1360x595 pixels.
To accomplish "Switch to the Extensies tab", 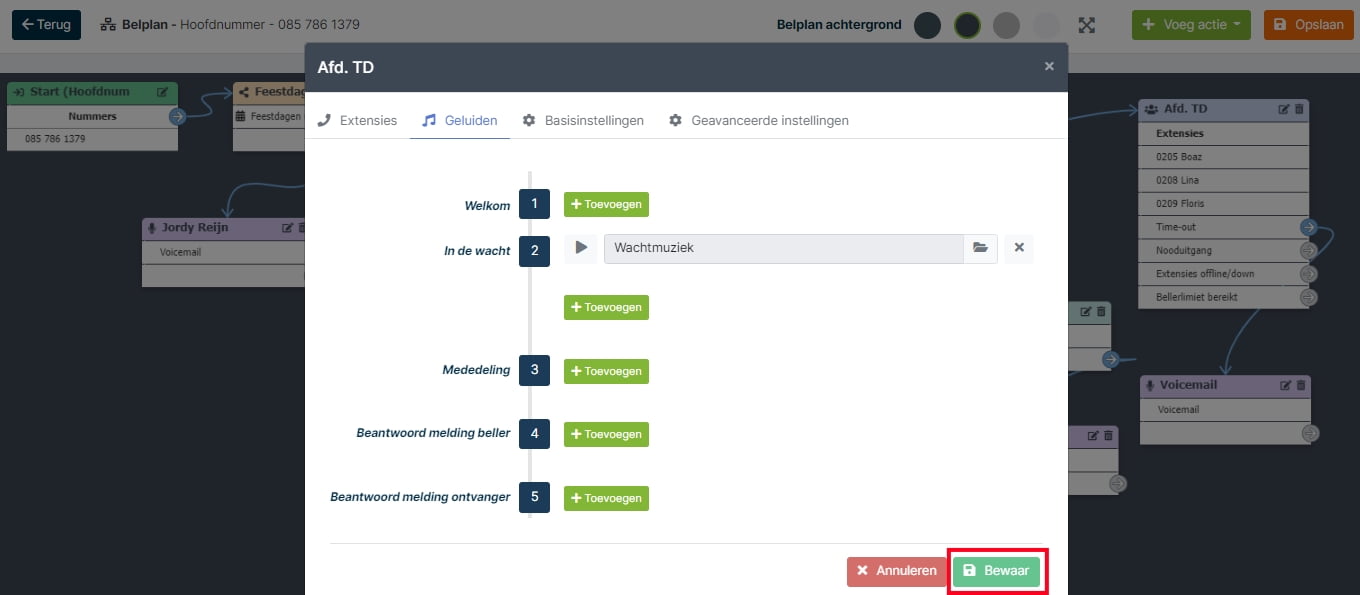I will point(357,120).
